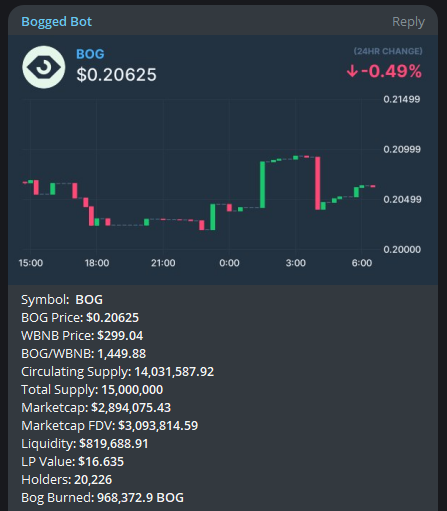
Task: Click the WBNB Price $299.04 line
Action: point(82,336)
